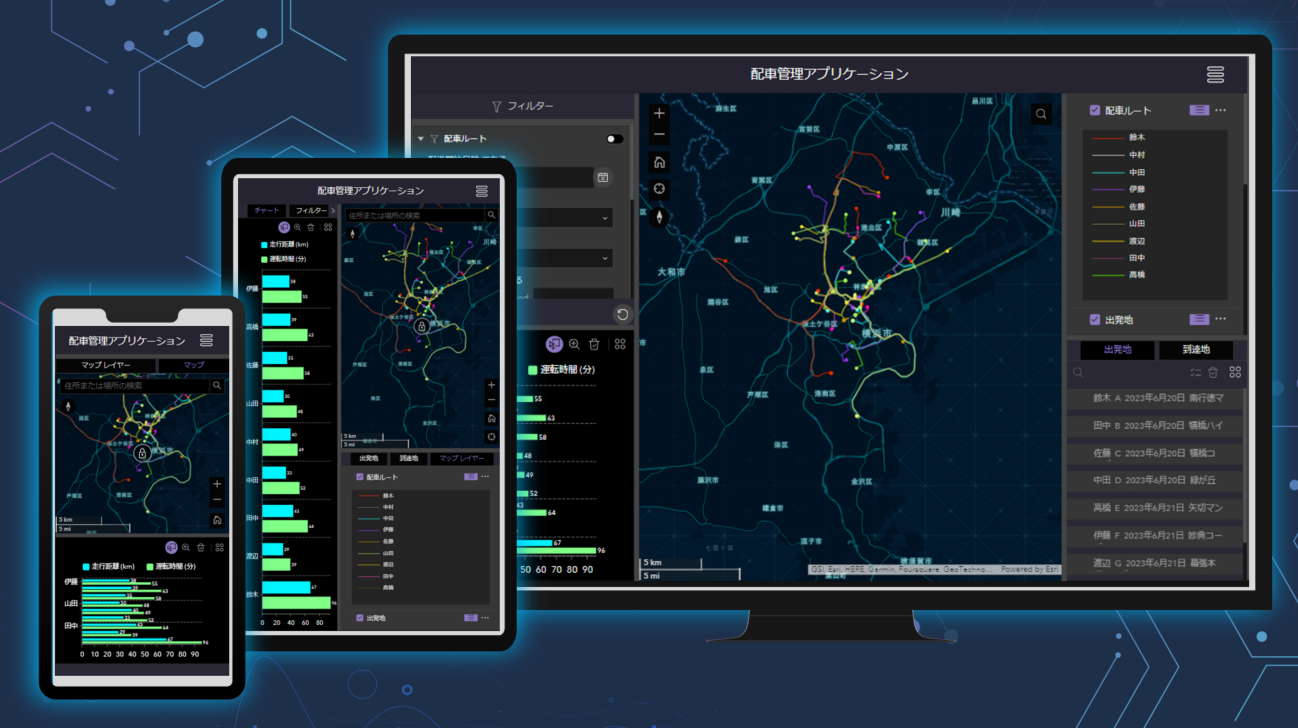Viewport: 1298px width, 728px height.
Task: Click the address search field on the tablet
Action: 414,215
